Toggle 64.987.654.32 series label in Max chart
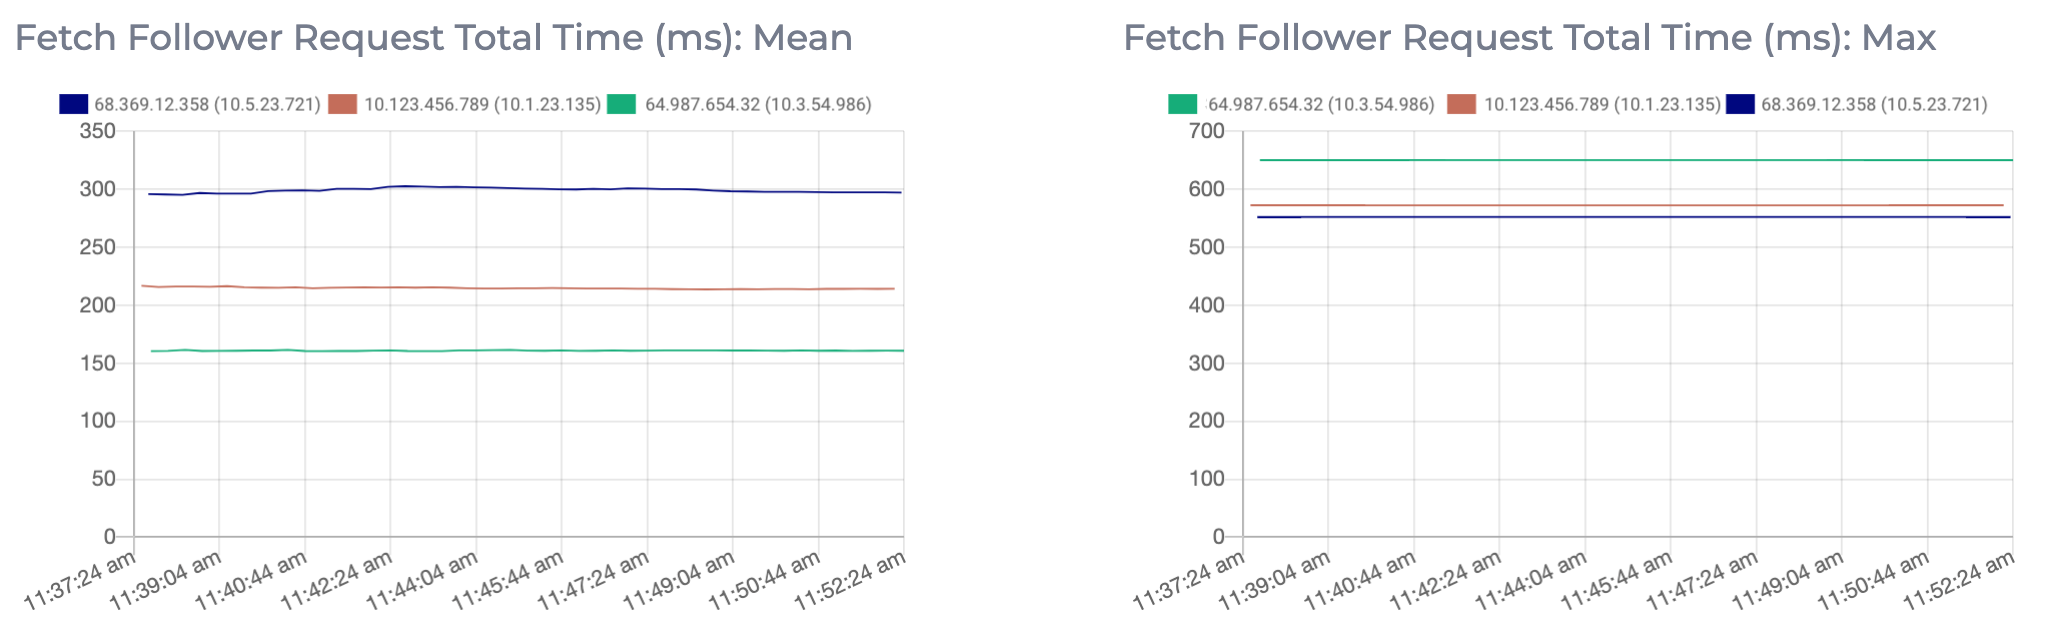 click(1321, 104)
